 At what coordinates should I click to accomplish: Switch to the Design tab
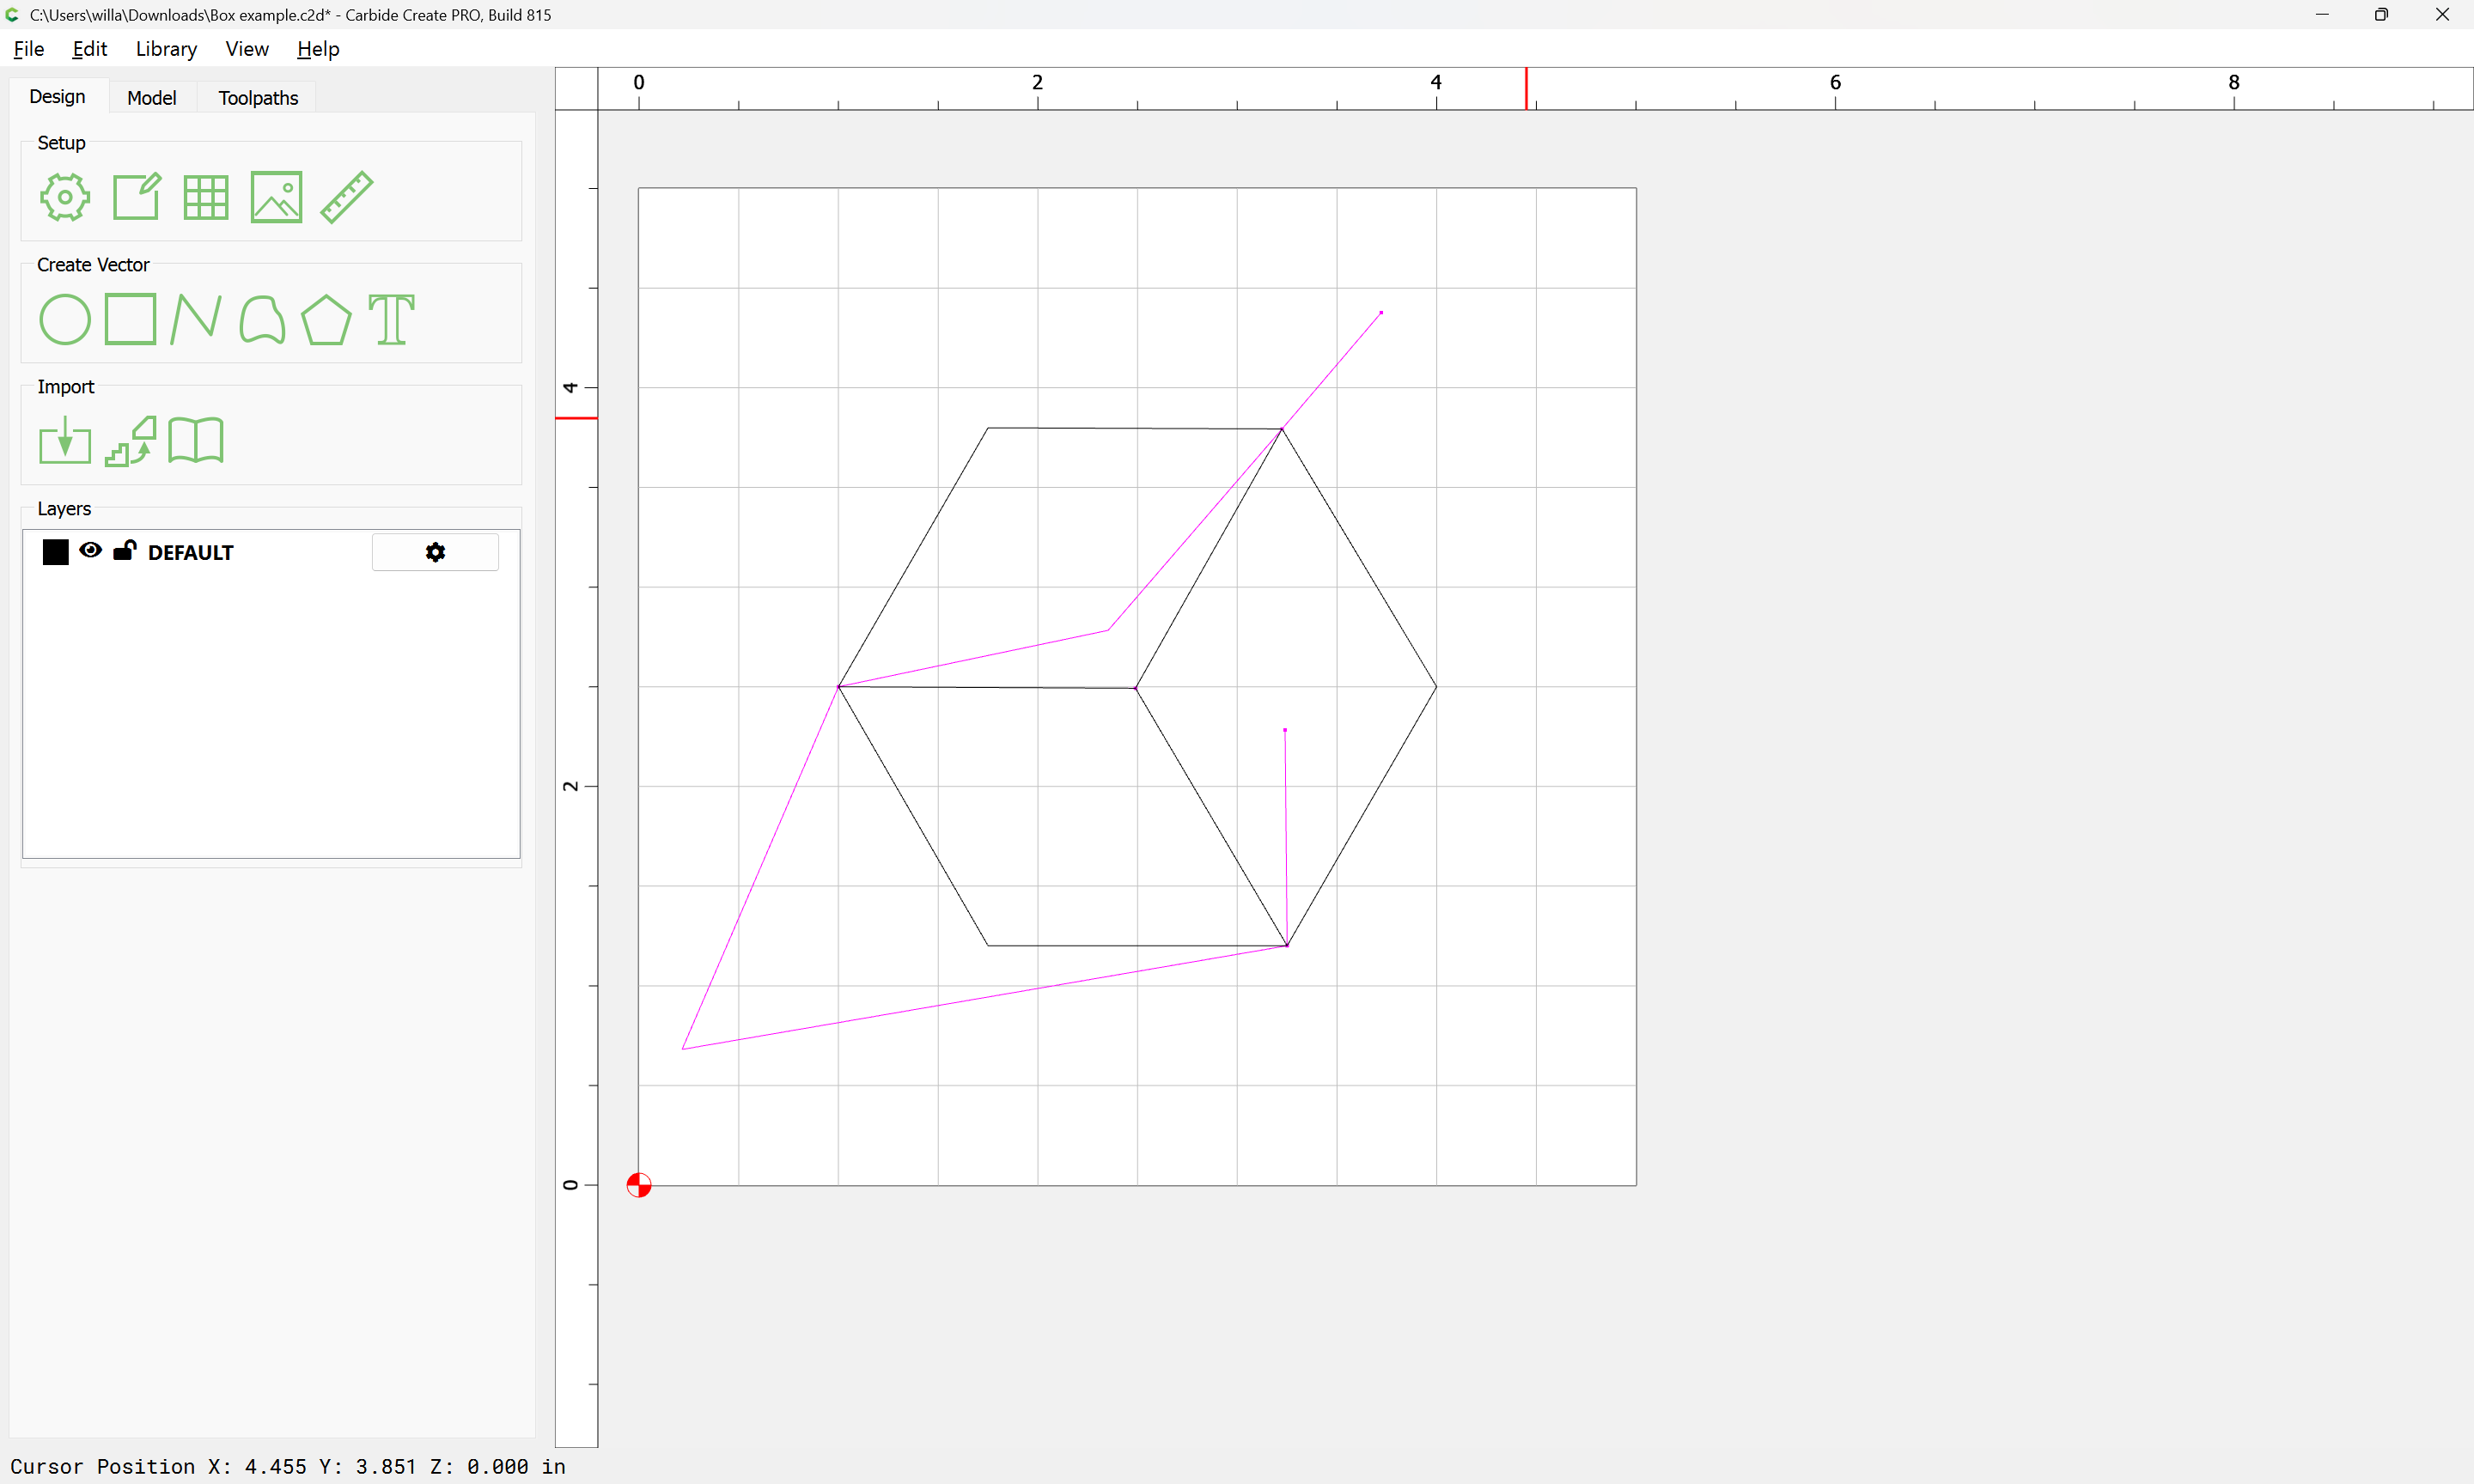[57, 97]
